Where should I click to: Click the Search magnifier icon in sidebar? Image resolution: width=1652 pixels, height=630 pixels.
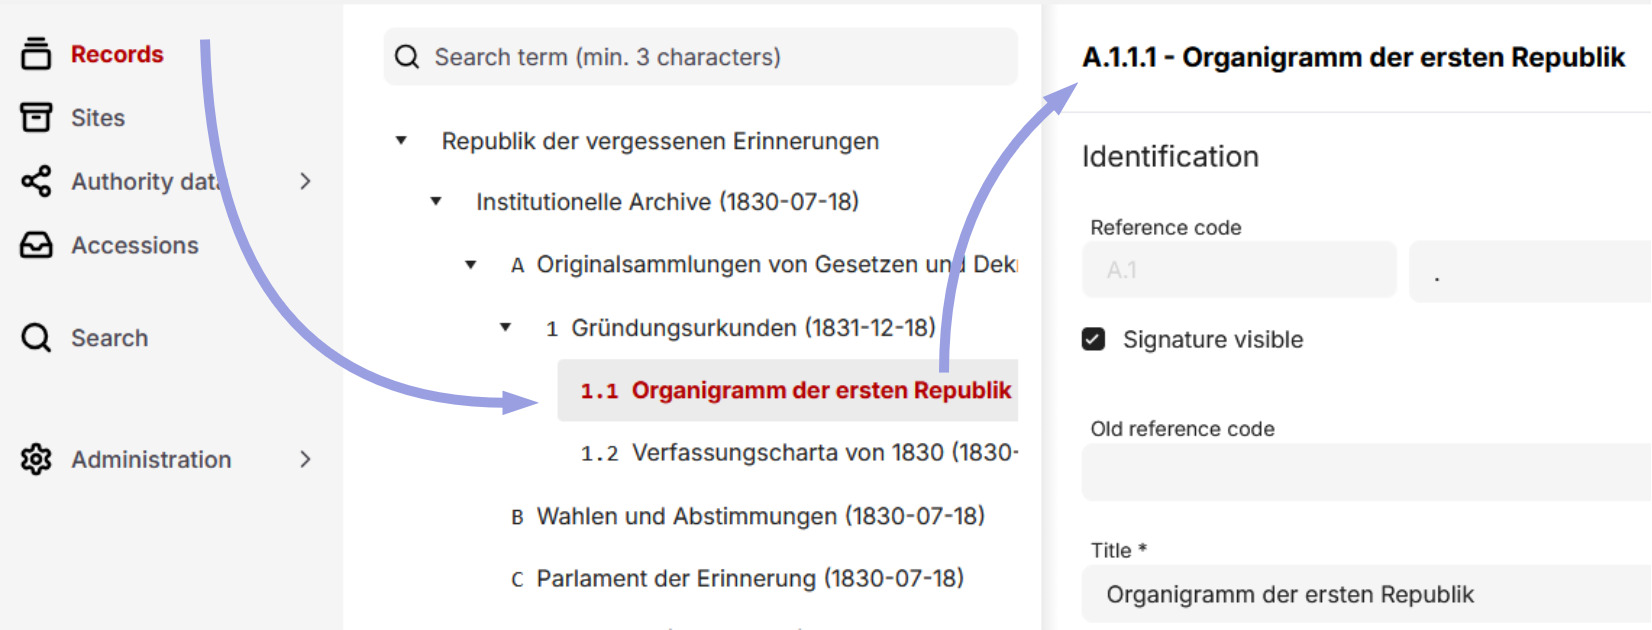(36, 338)
